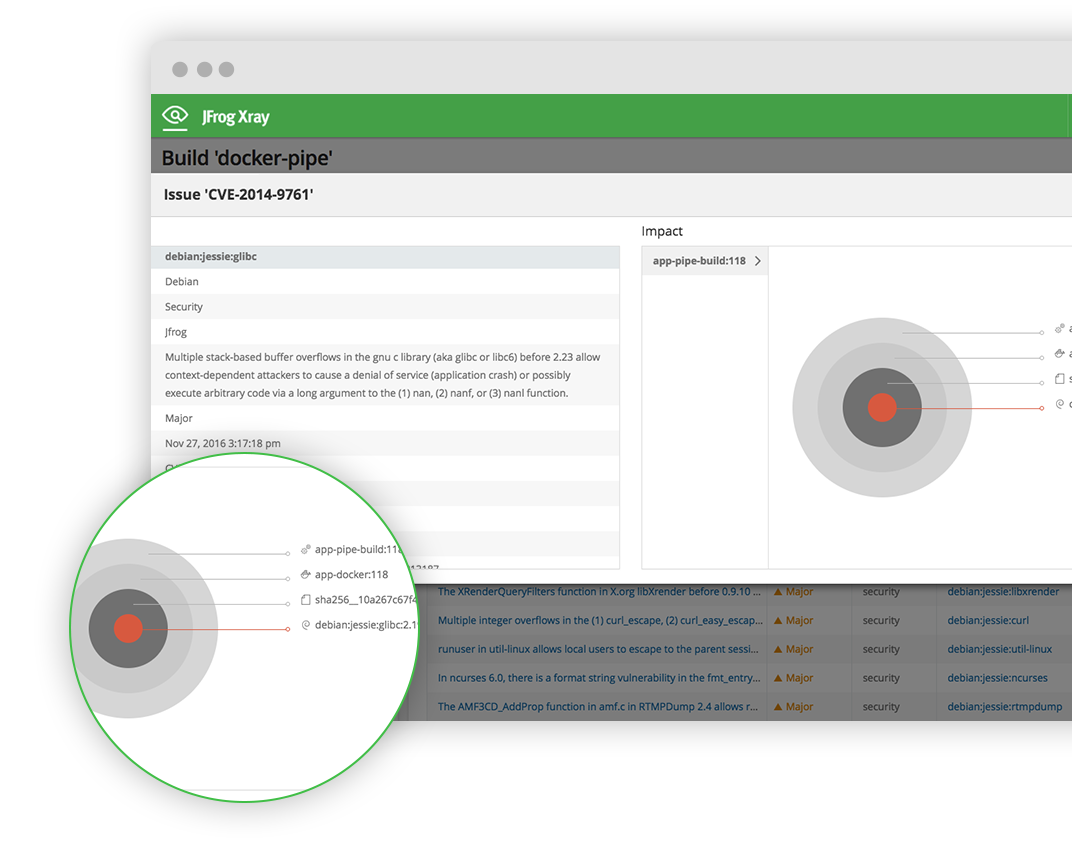Screen dimensions: 1072x868
Task: Select sha256__10a267c67f4 label in magnified view
Action: [366, 599]
